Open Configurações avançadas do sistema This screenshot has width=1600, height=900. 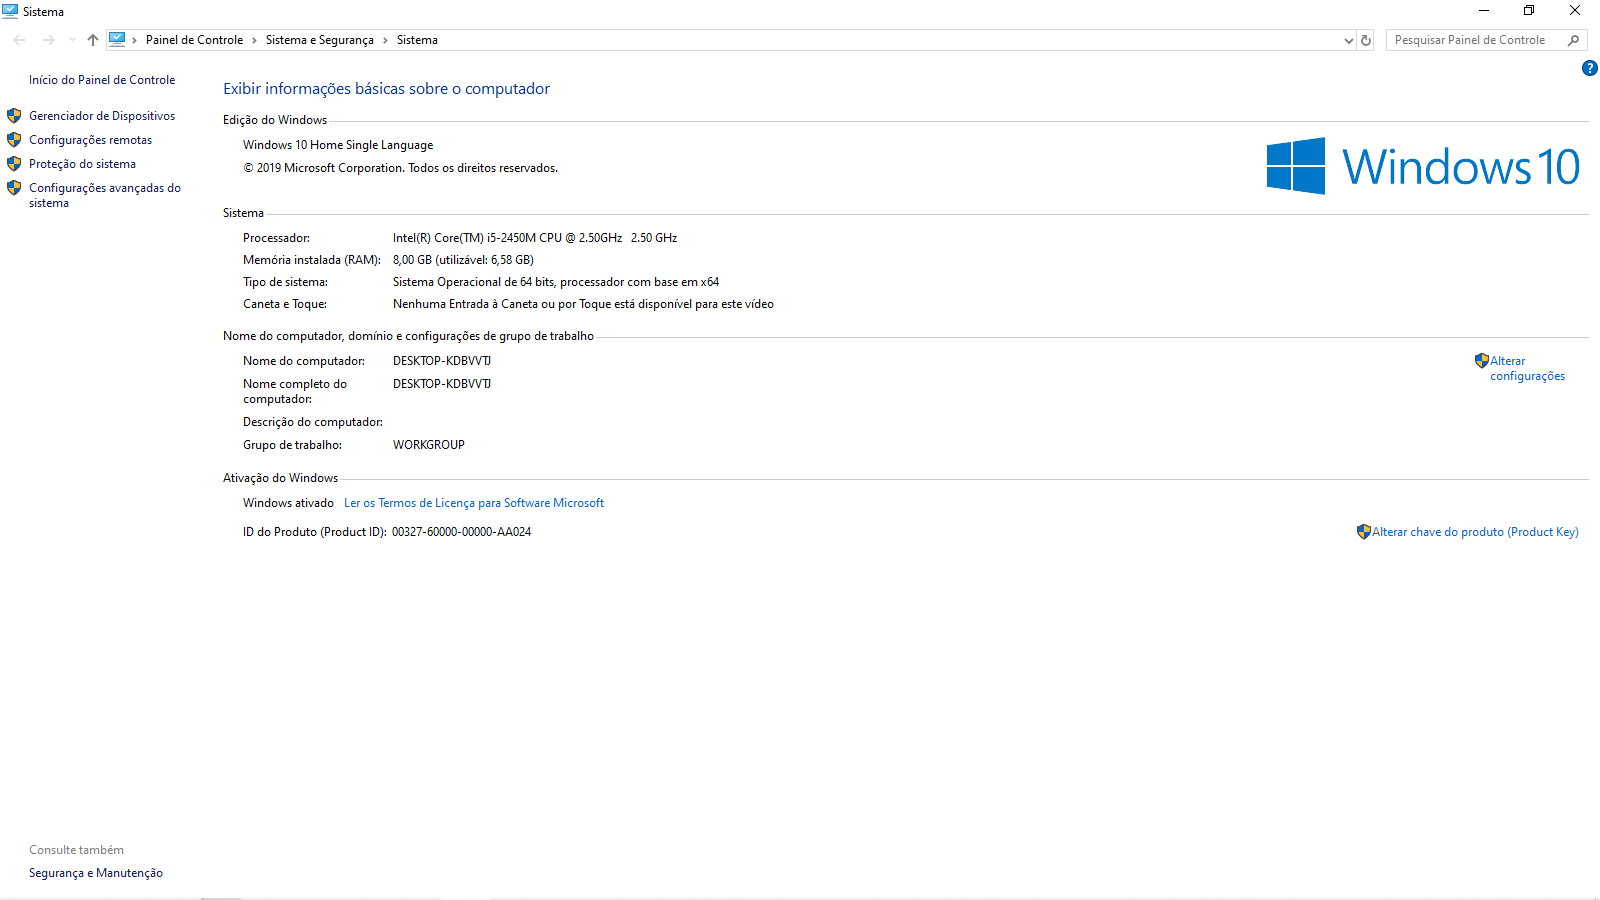coord(105,195)
